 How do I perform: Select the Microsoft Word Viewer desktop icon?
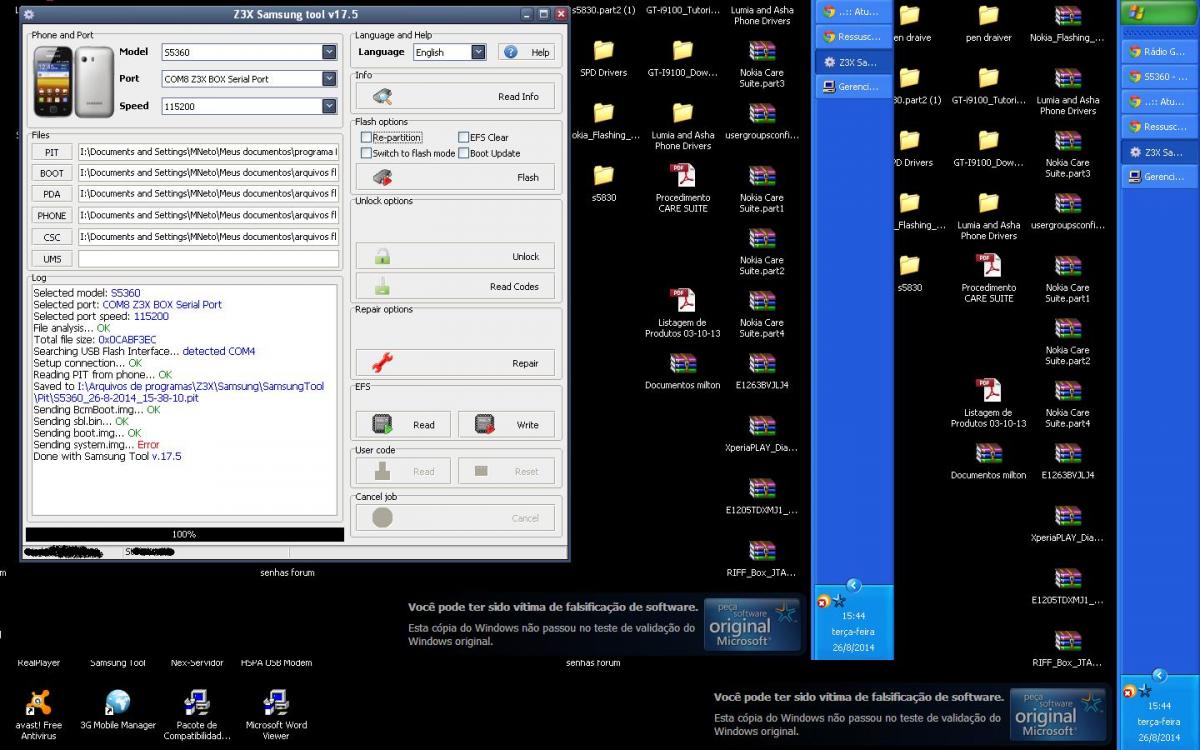pos(275,715)
